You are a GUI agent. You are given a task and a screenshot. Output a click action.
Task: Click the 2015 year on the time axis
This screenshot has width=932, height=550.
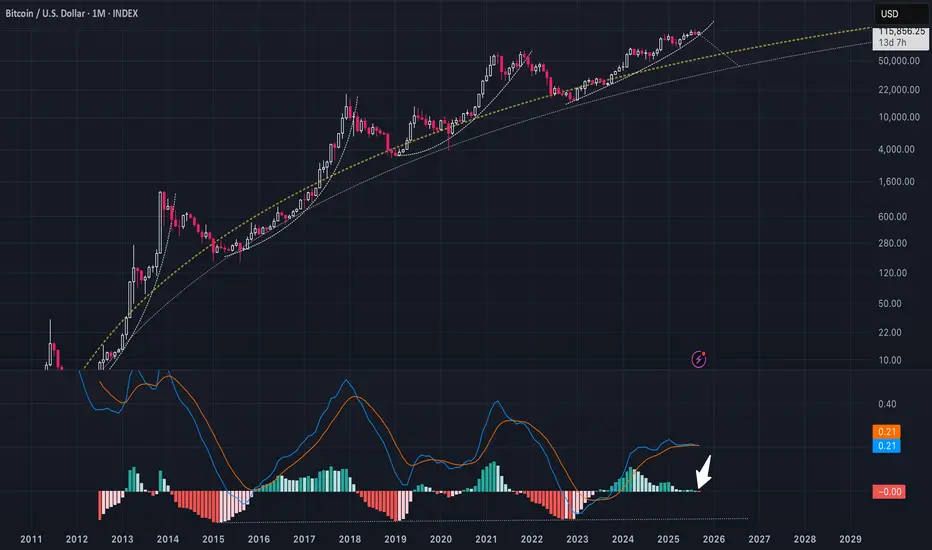(x=213, y=539)
